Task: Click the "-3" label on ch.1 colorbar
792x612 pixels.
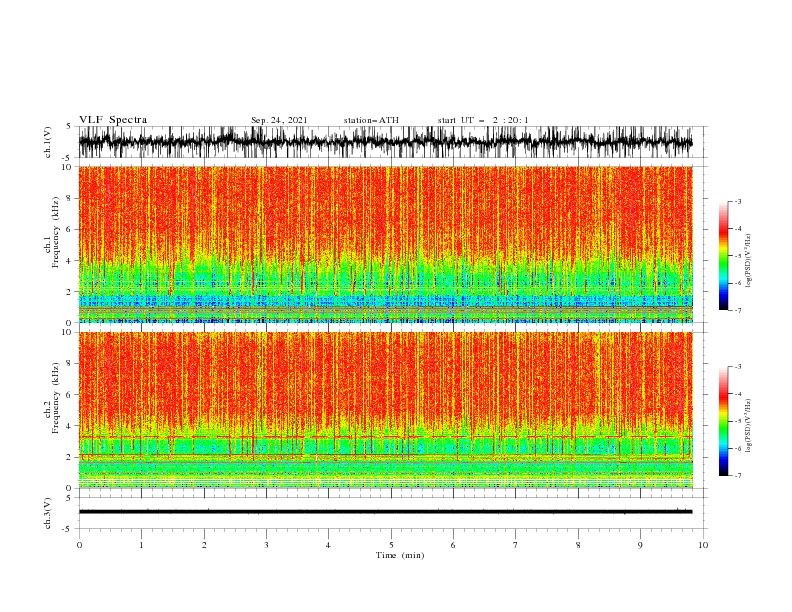Action: pyautogui.click(x=737, y=201)
